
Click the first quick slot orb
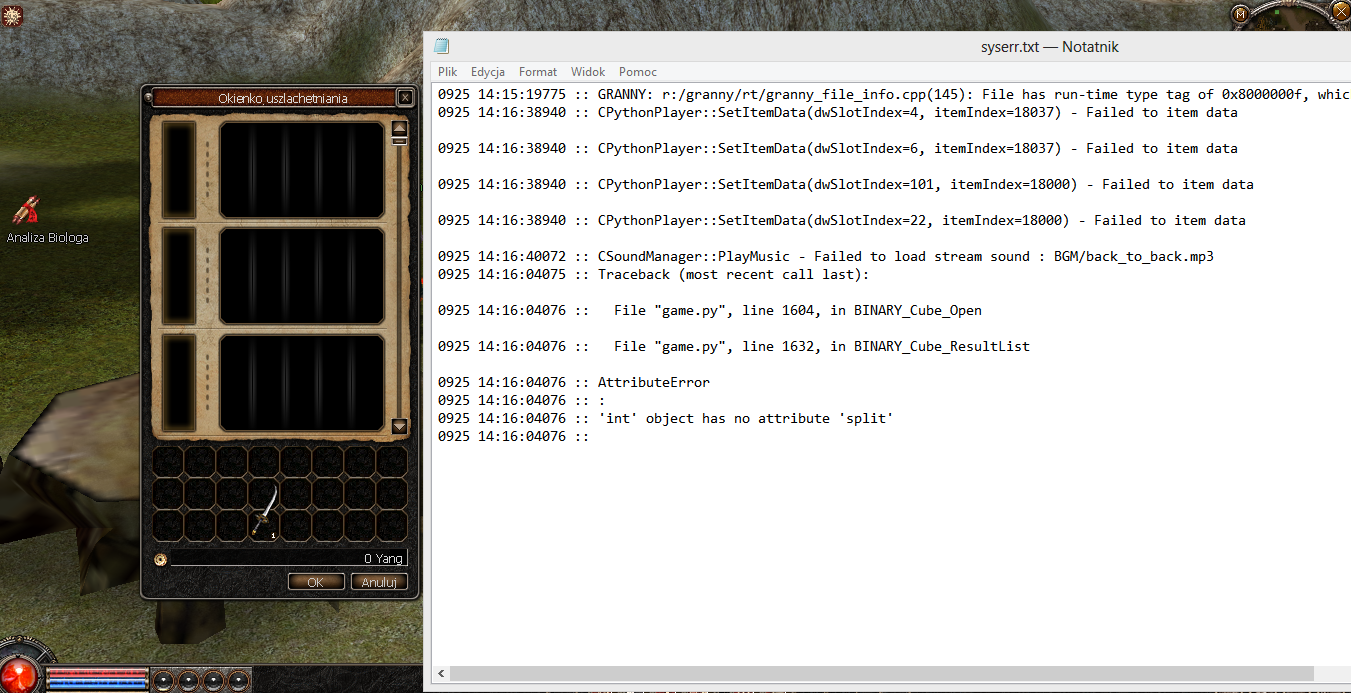click(164, 680)
